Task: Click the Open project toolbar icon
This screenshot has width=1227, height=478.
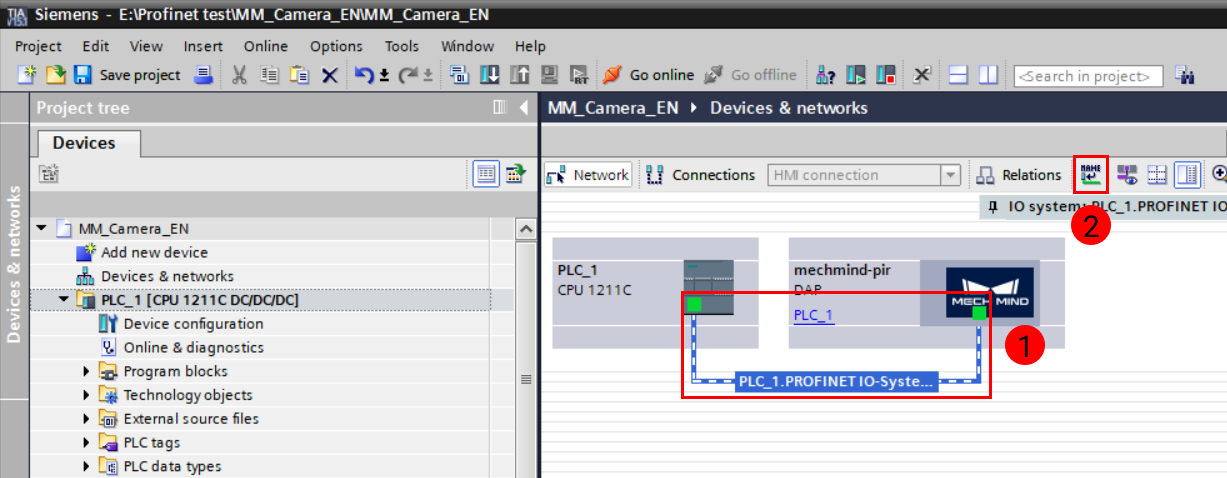Action: point(56,75)
